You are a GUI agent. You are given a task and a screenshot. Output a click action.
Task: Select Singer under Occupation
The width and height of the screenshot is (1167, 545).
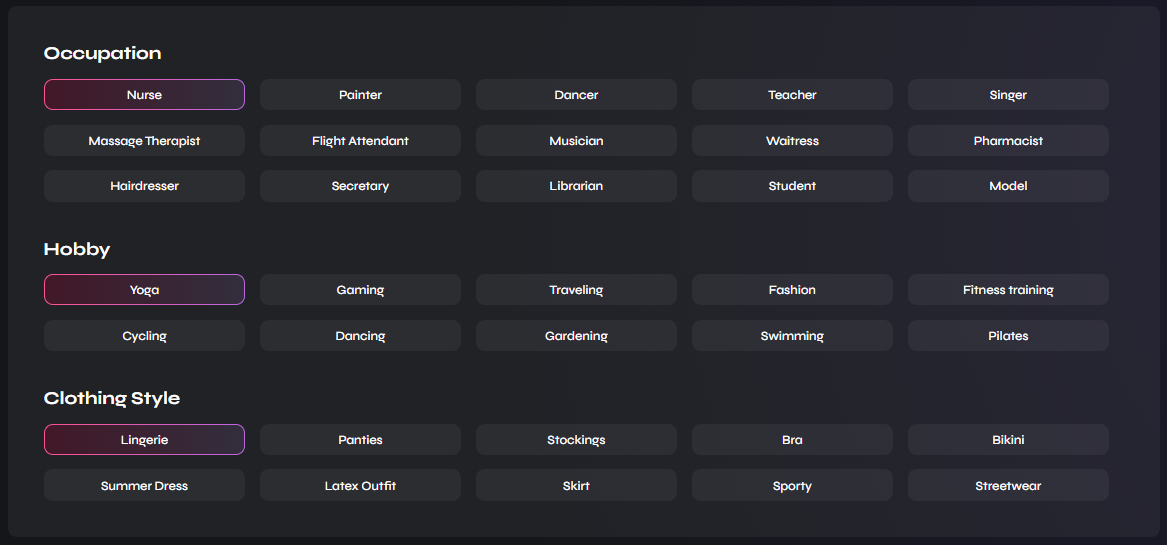tap(1008, 95)
